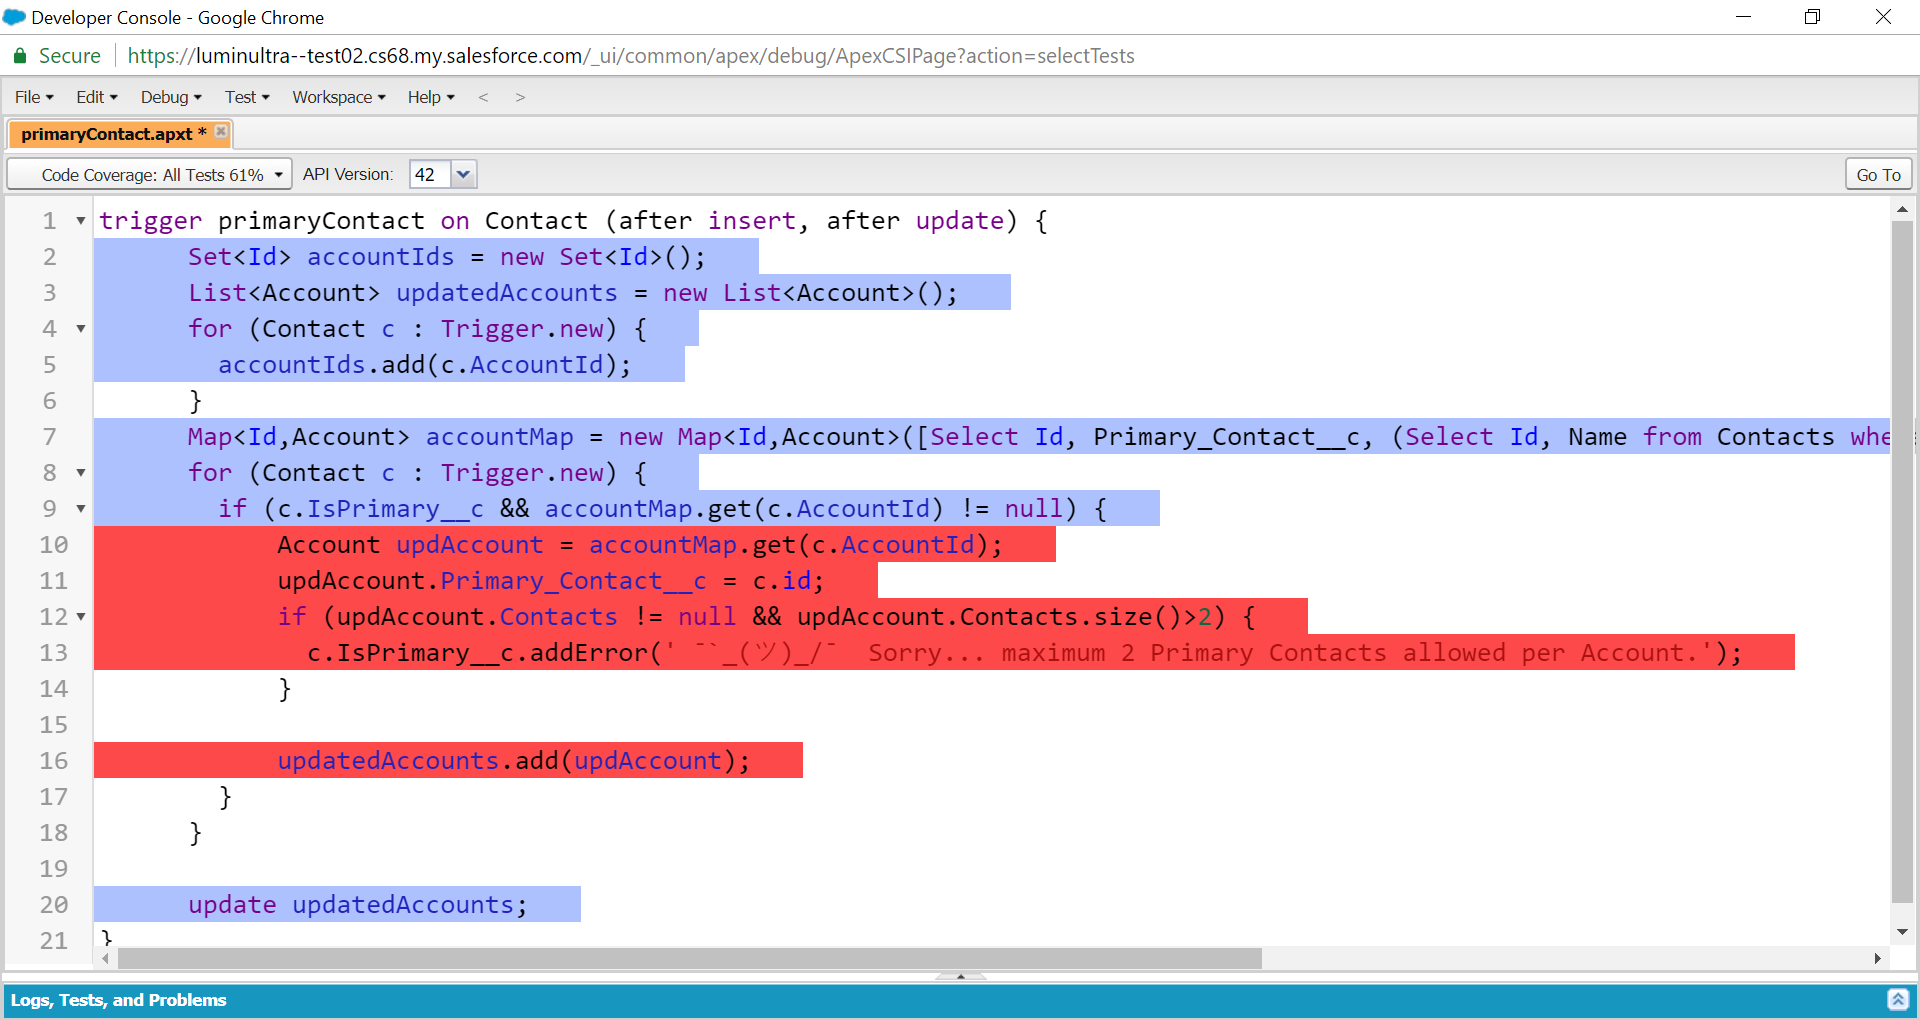Open the File menu

tap(33, 97)
